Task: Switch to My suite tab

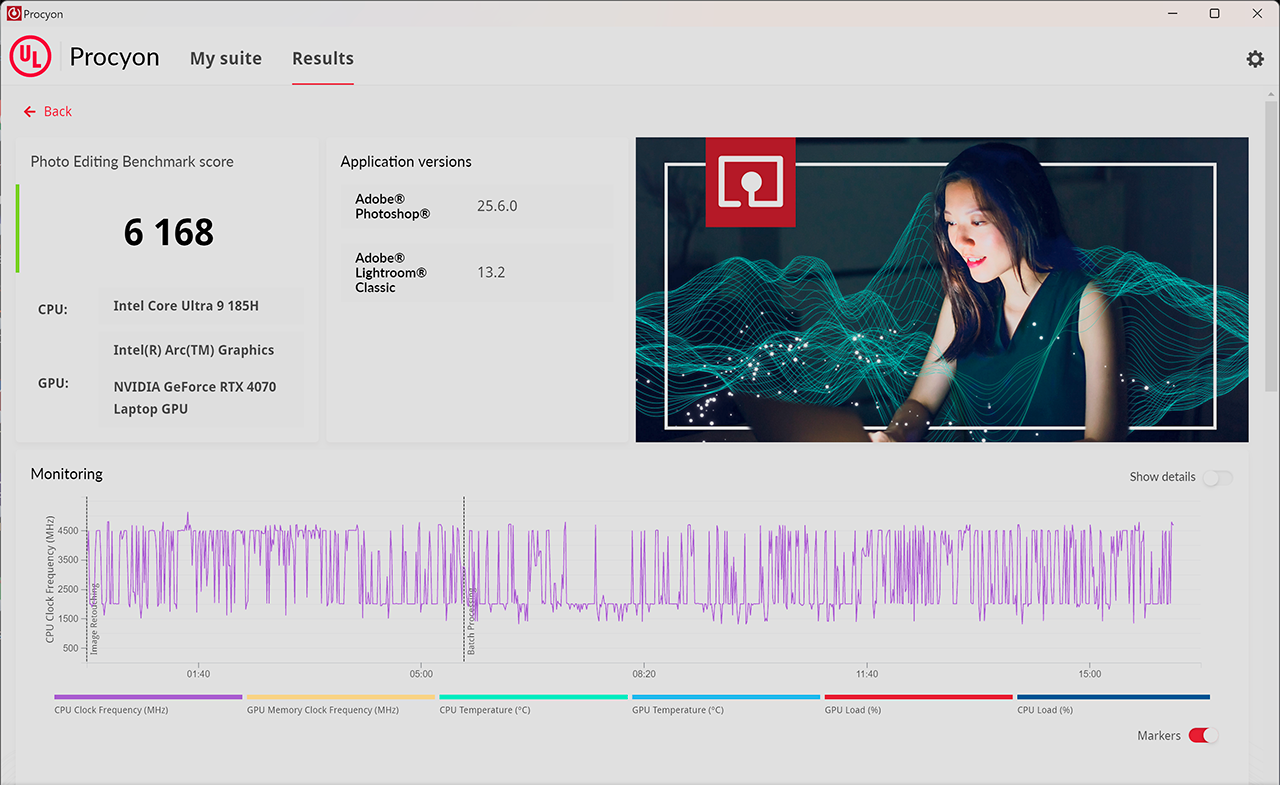Action: (x=226, y=58)
